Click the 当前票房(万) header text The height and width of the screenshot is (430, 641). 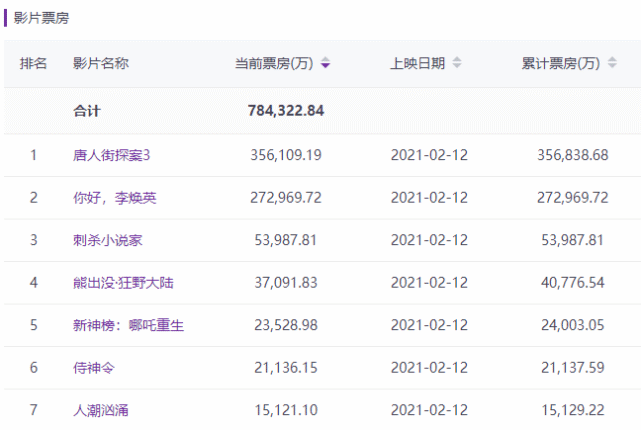click(x=274, y=63)
